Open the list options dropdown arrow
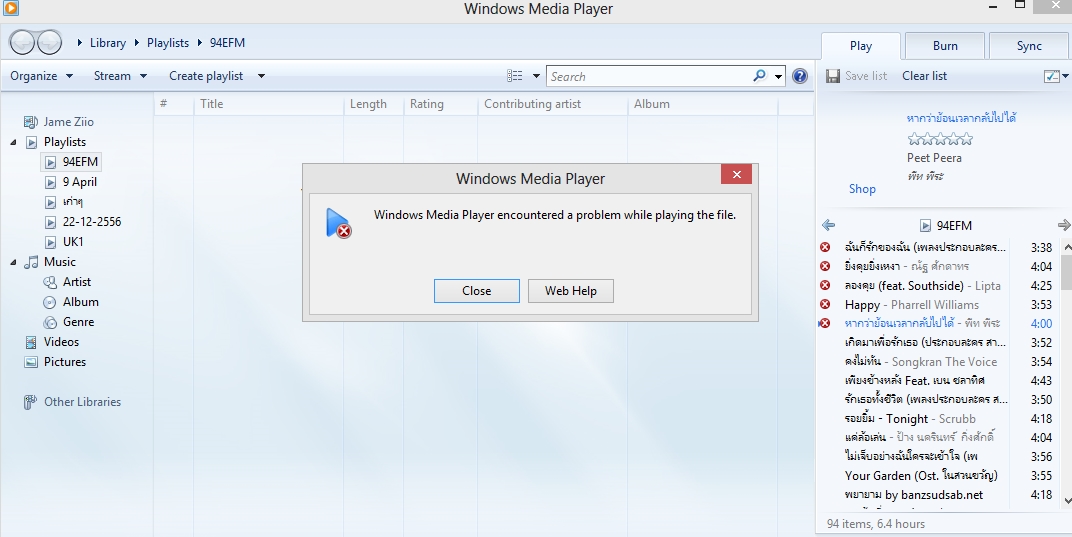 click(1065, 77)
